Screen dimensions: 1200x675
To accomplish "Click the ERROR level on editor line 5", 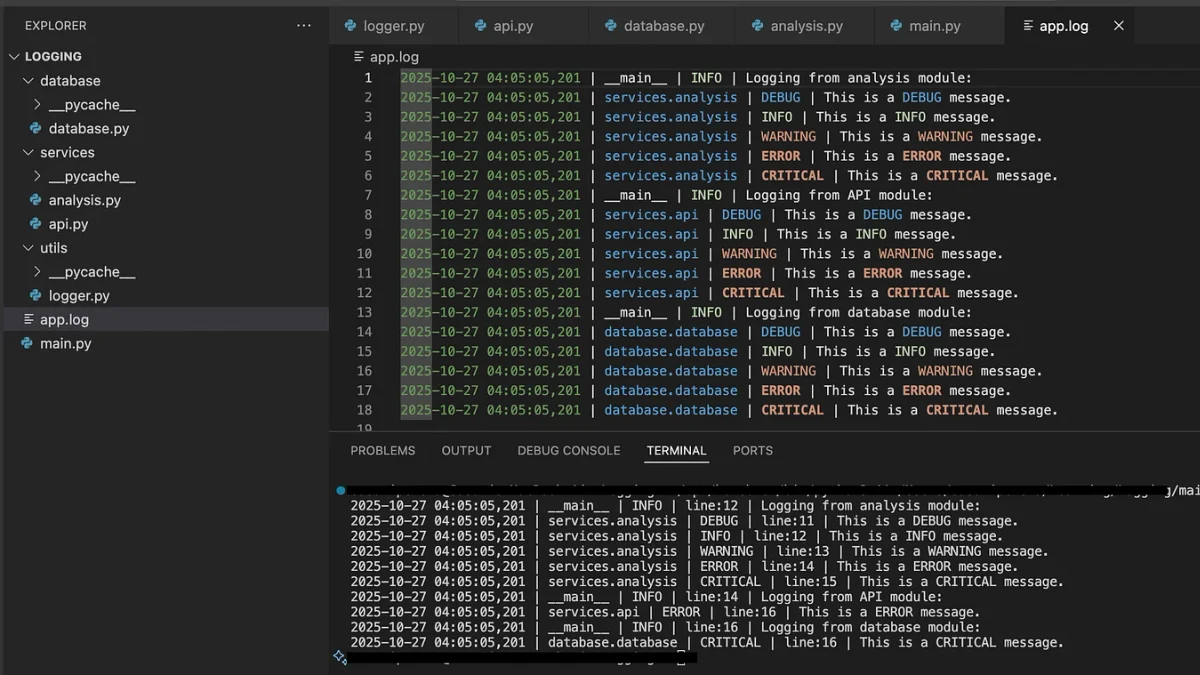I will [781, 156].
